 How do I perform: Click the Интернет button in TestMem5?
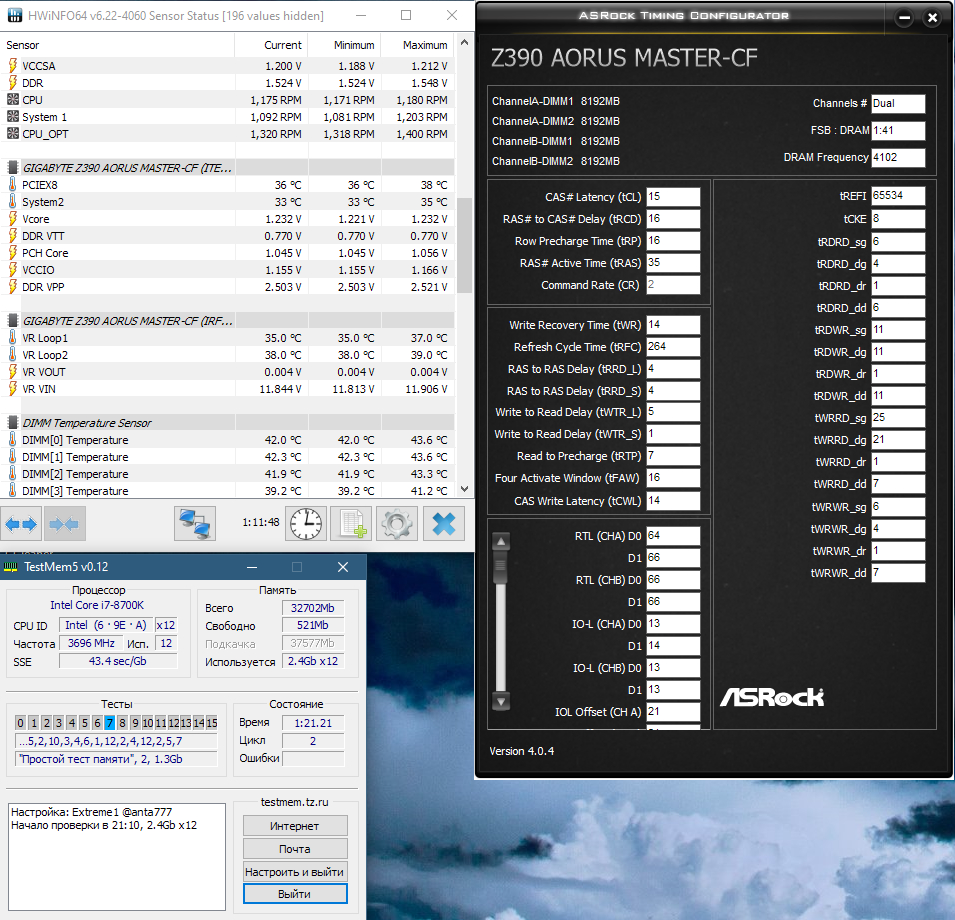tap(295, 826)
